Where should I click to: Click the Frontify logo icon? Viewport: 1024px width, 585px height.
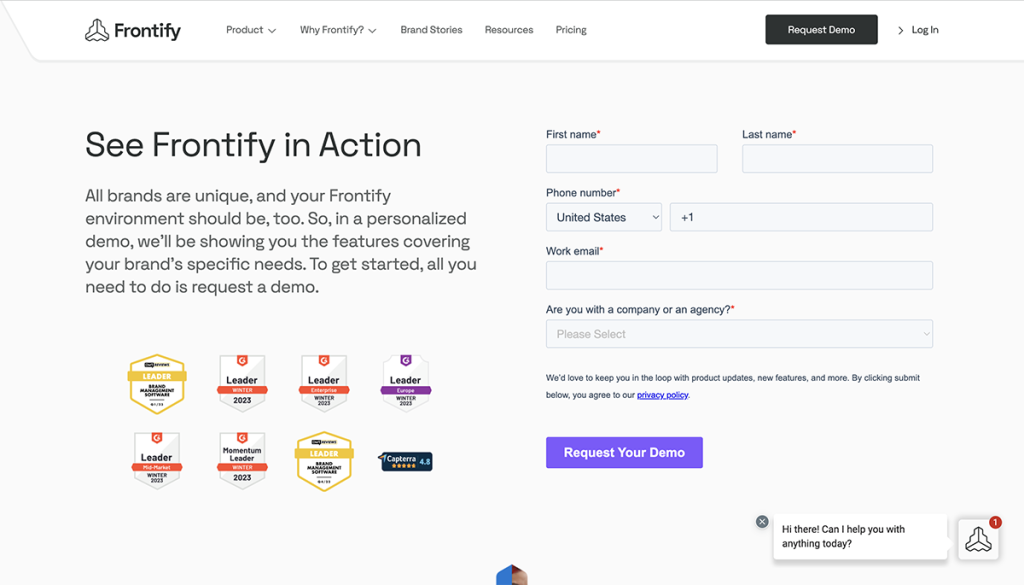pos(98,29)
